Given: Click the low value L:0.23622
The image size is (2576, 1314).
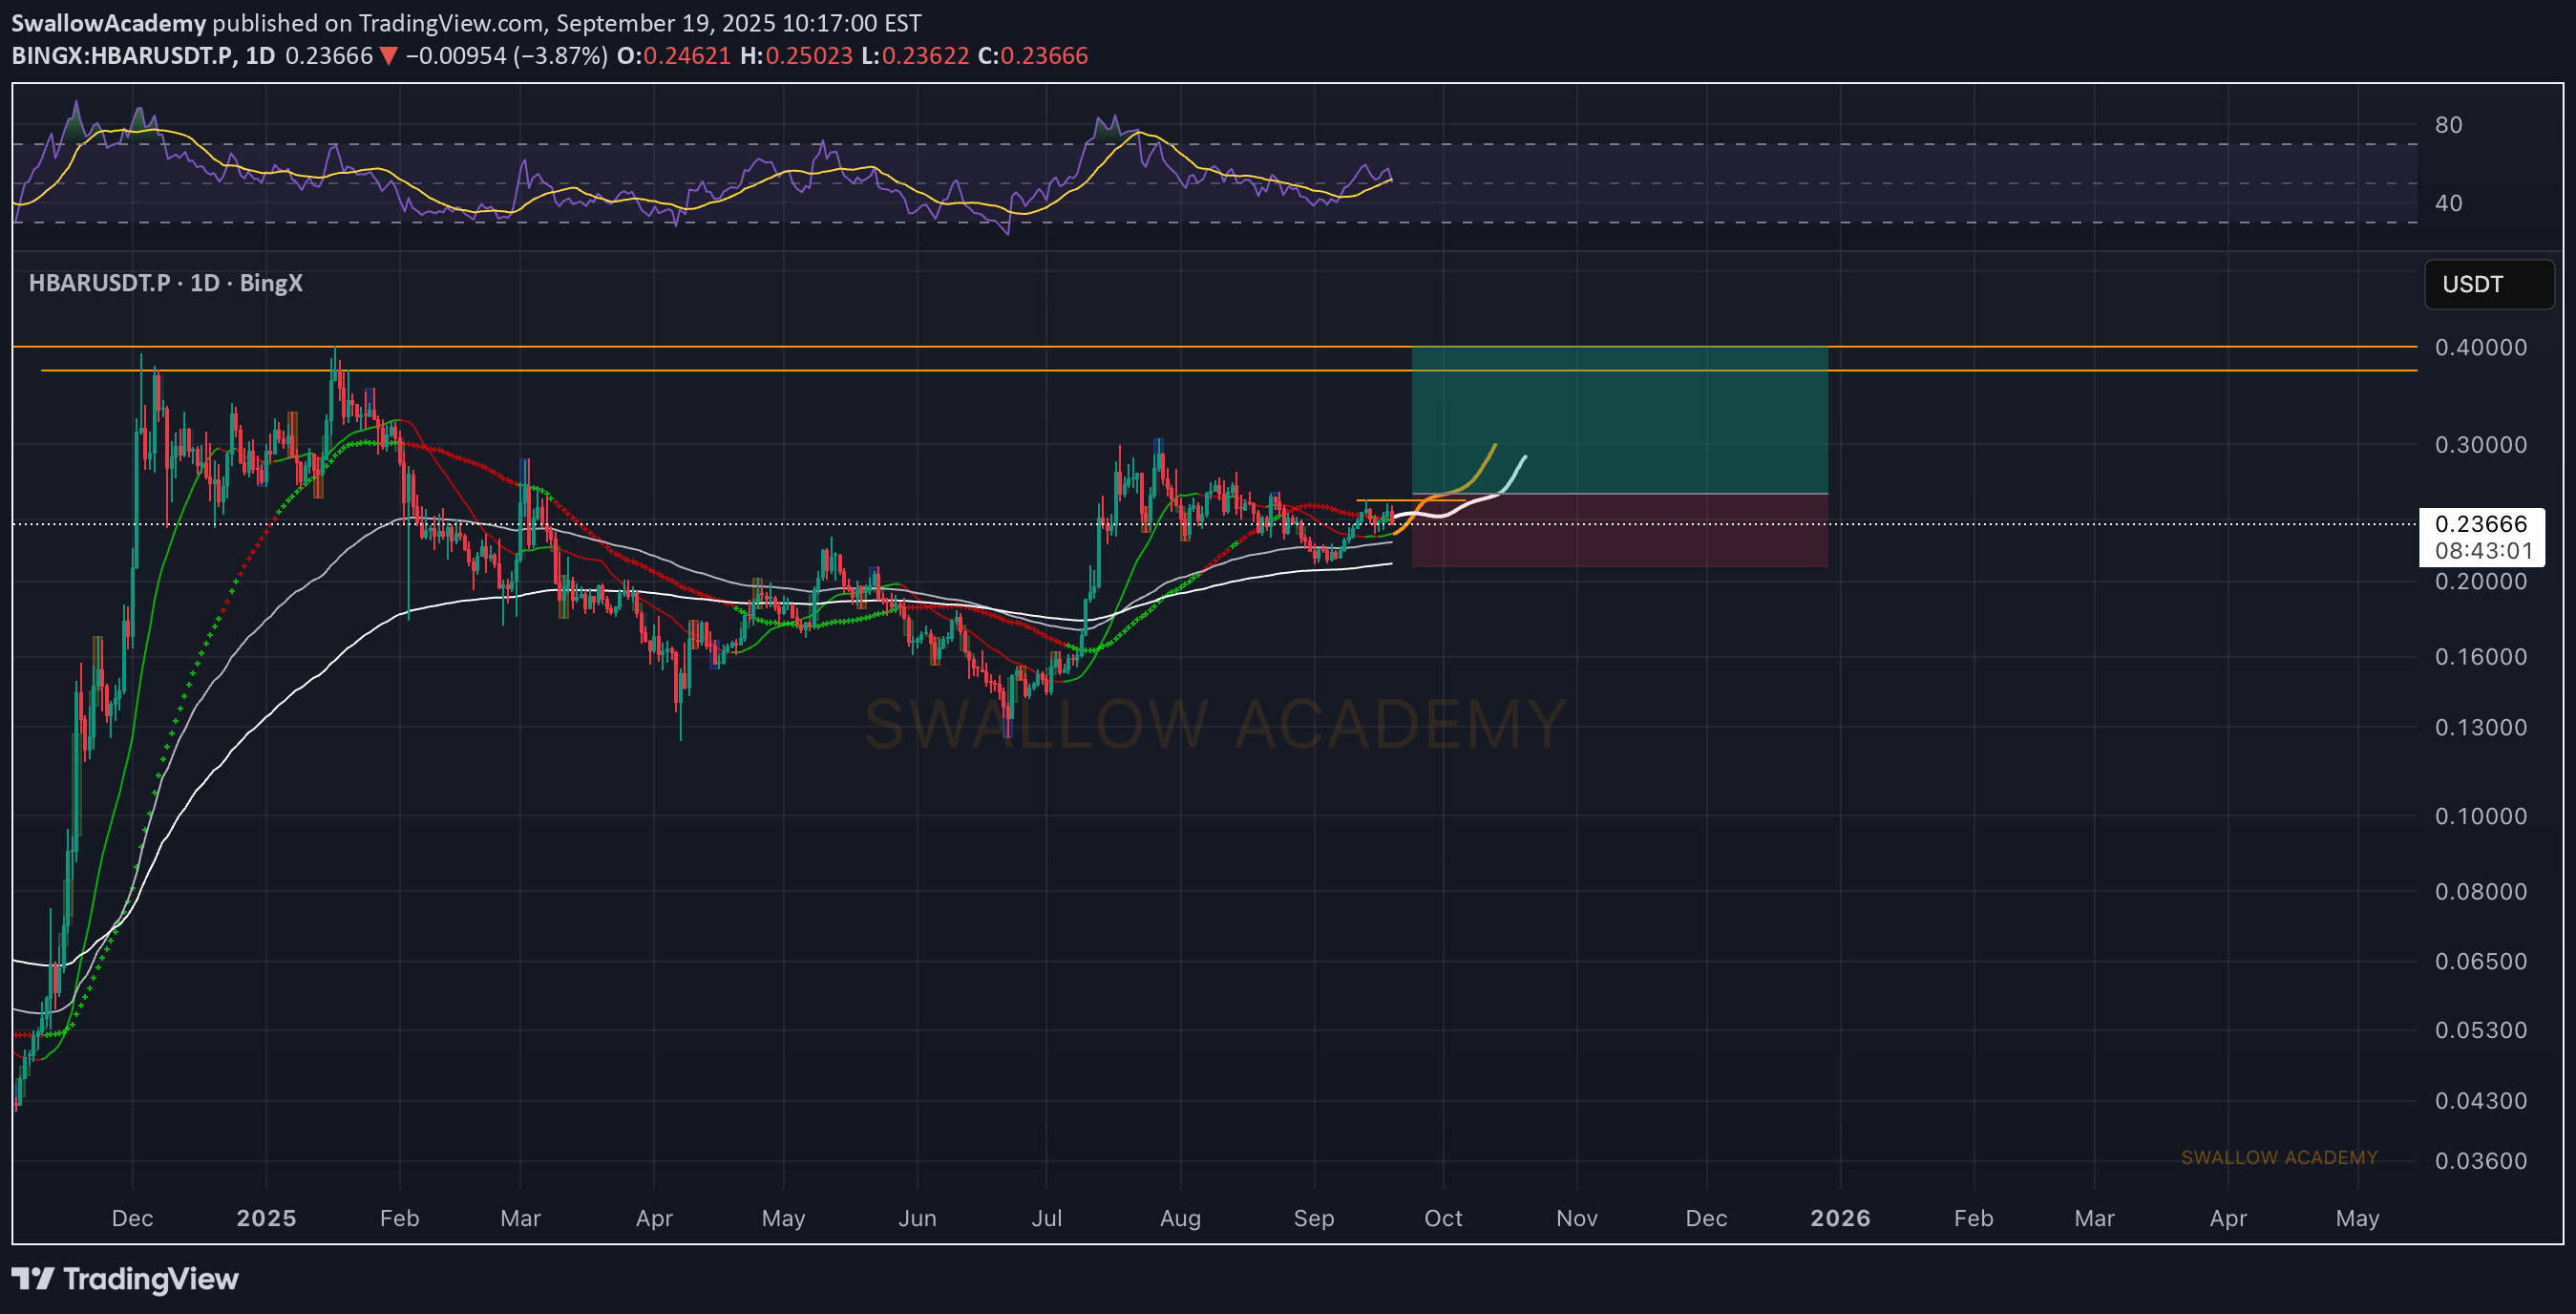Looking at the screenshot, I should tap(915, 55).
